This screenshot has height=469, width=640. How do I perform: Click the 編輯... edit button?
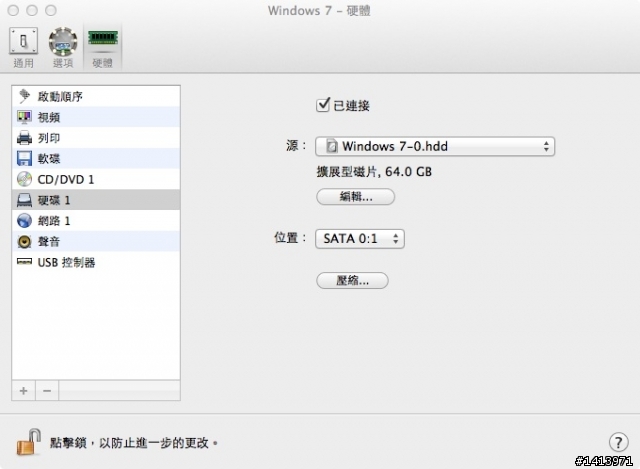356,197
